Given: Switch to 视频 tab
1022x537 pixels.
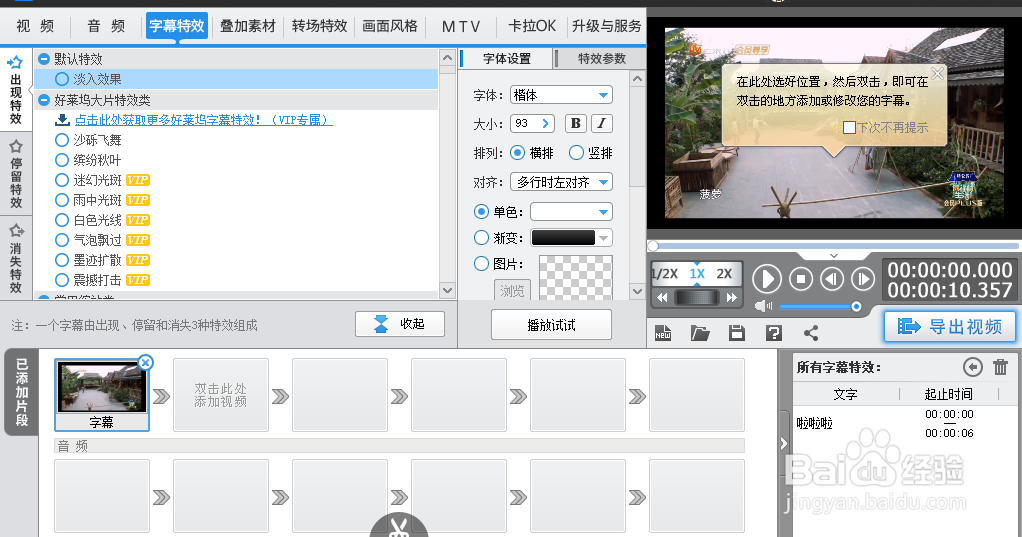Looking at the screenshot, I should pyautogui.click(x=35, y=26).
